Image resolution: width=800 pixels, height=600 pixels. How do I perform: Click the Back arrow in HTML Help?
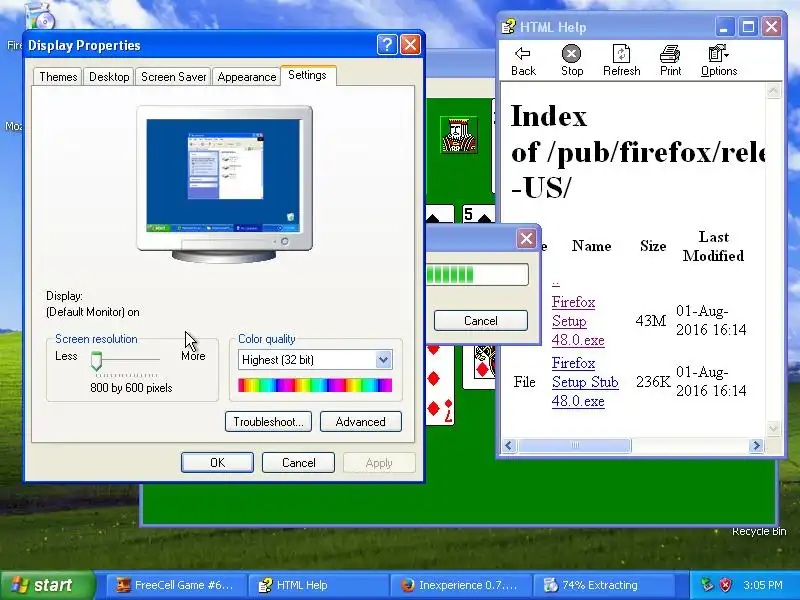point(523,61)
